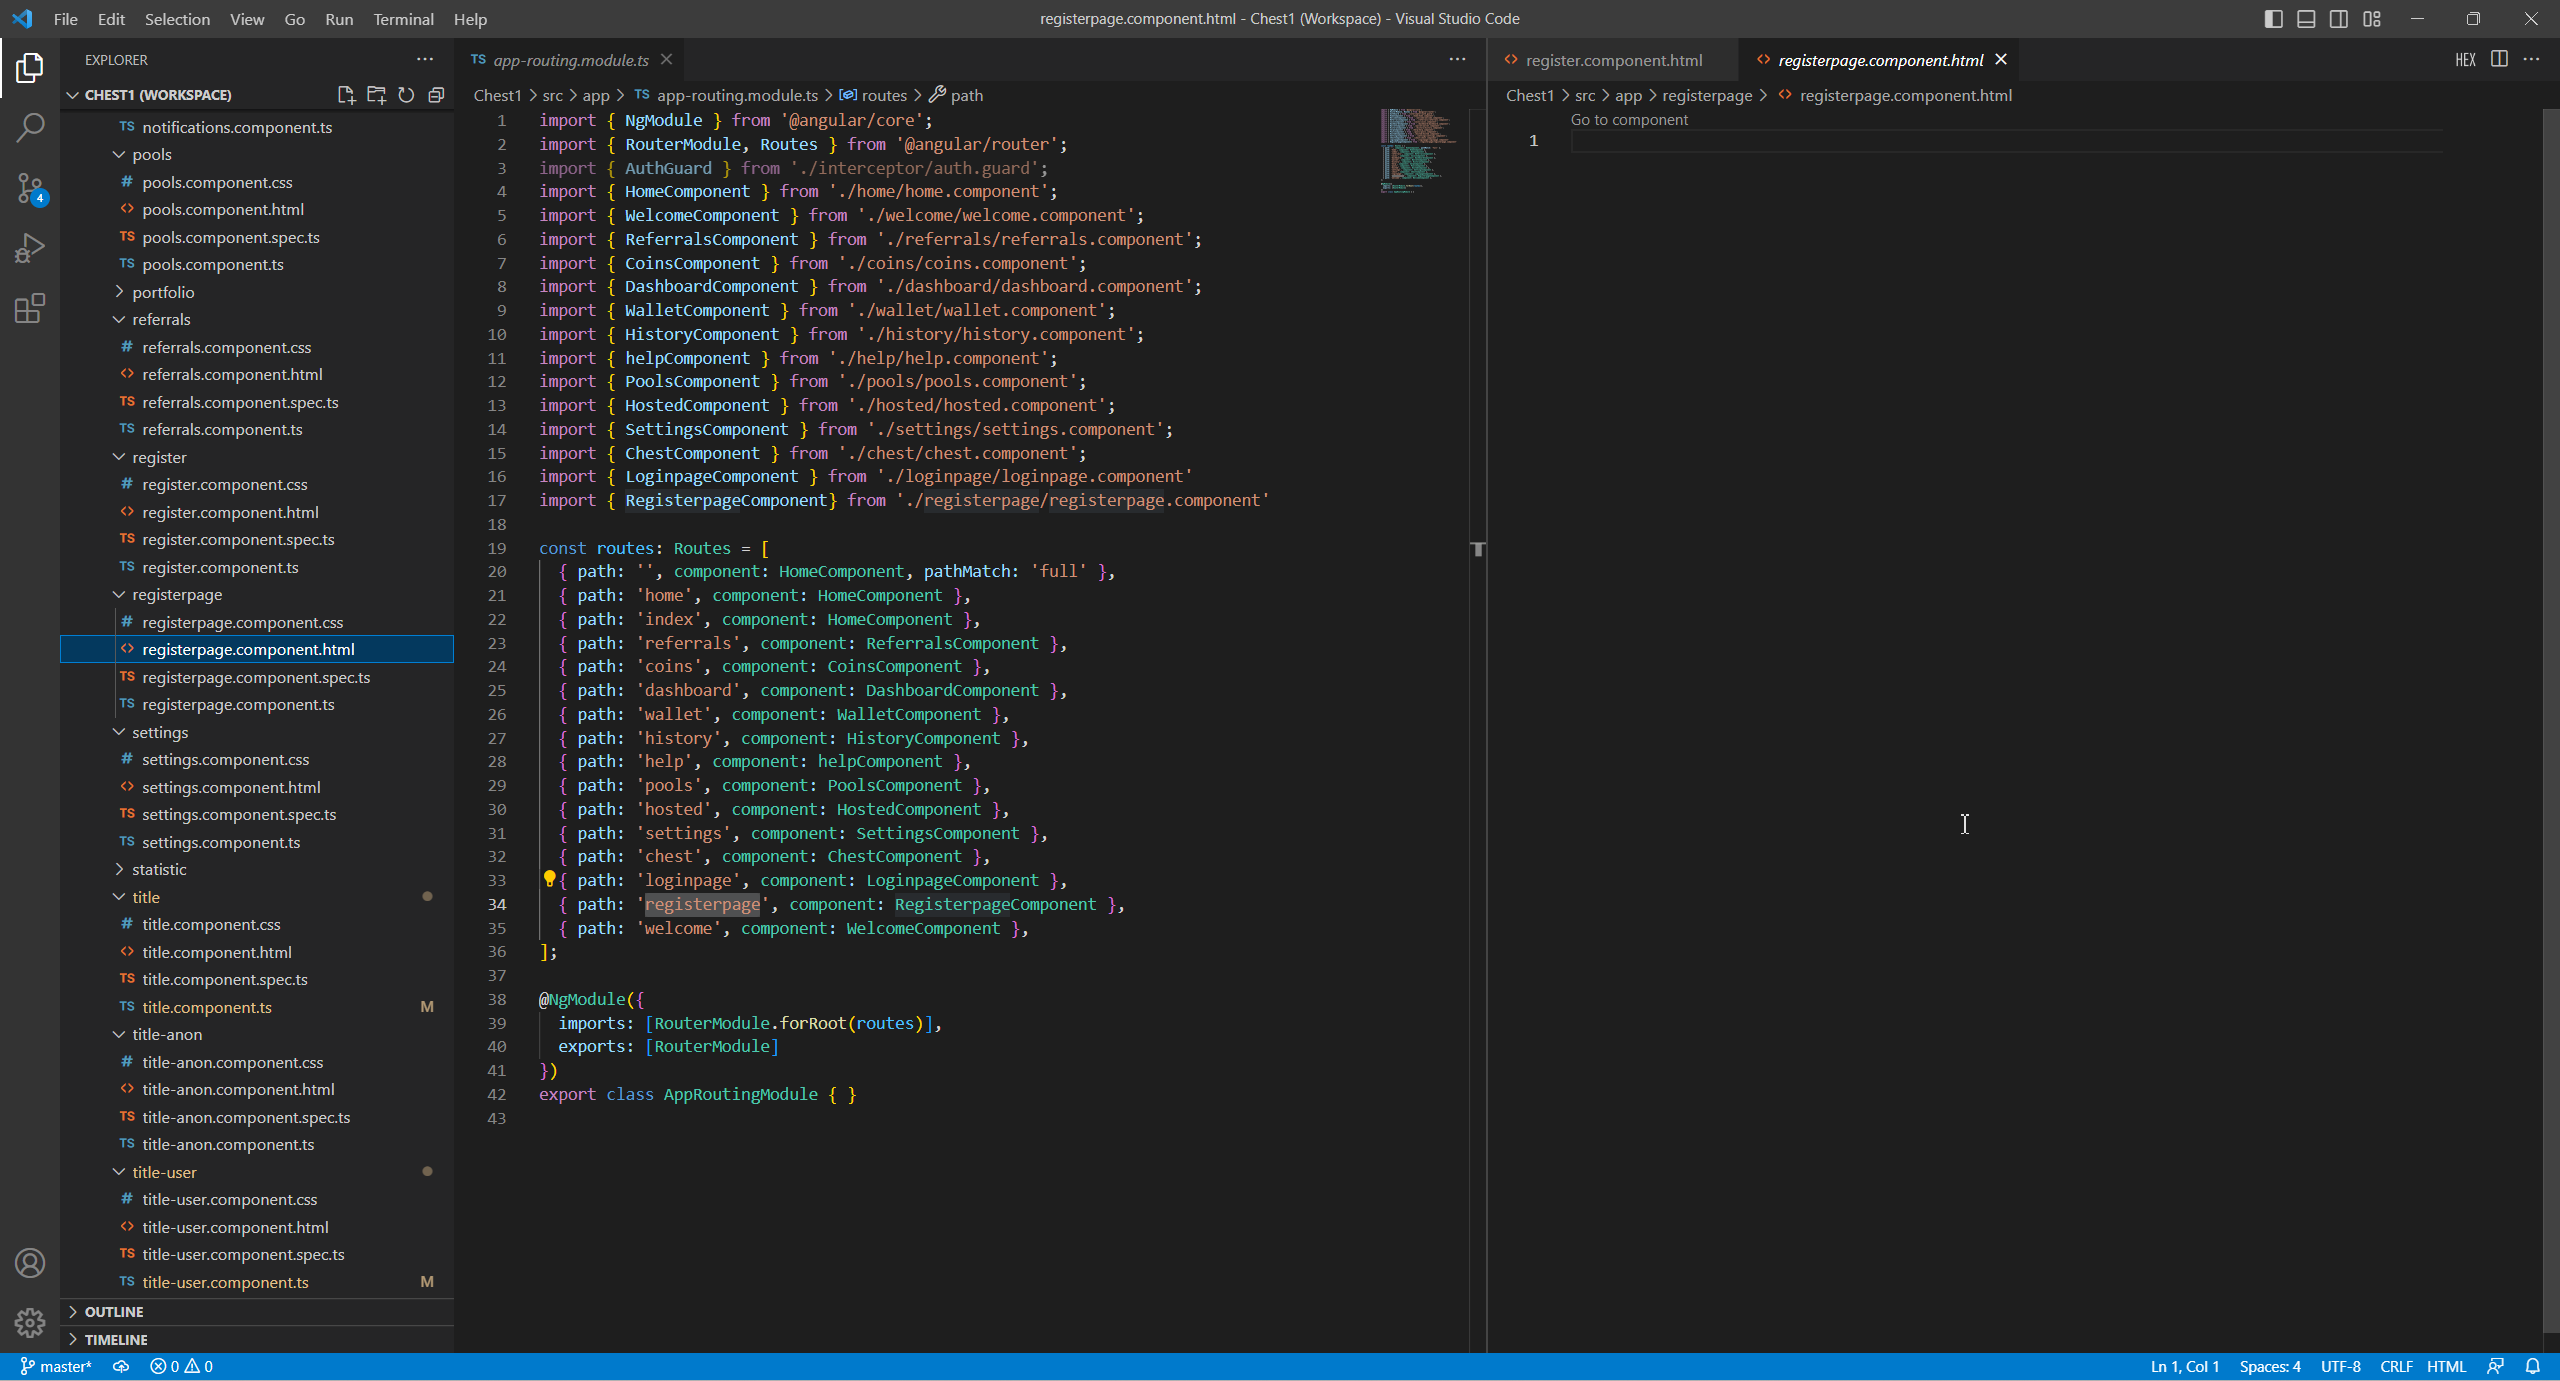This screenshot has width=2560, height=1381.
Task: Open the Search view in activity bar
Action: (30, 127)
